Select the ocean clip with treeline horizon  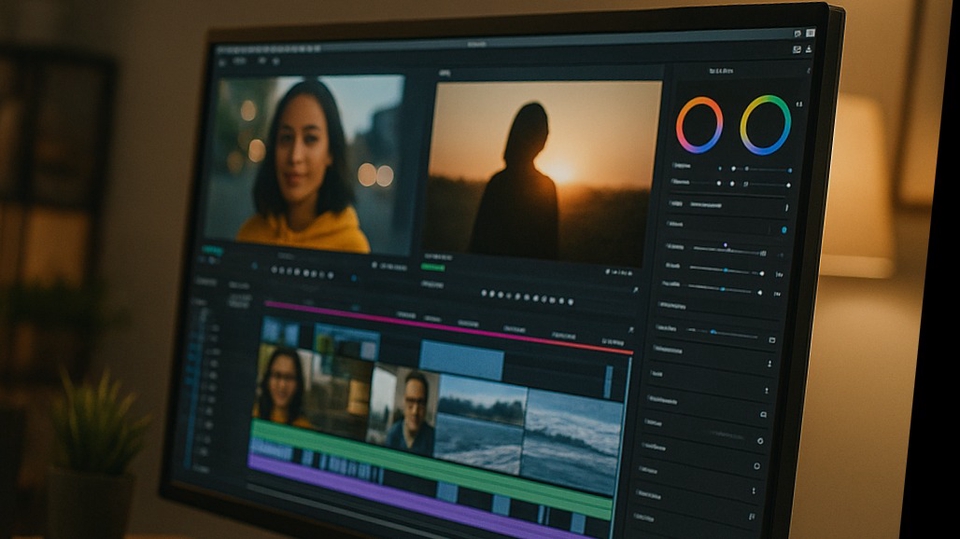(x=479, y=425)
